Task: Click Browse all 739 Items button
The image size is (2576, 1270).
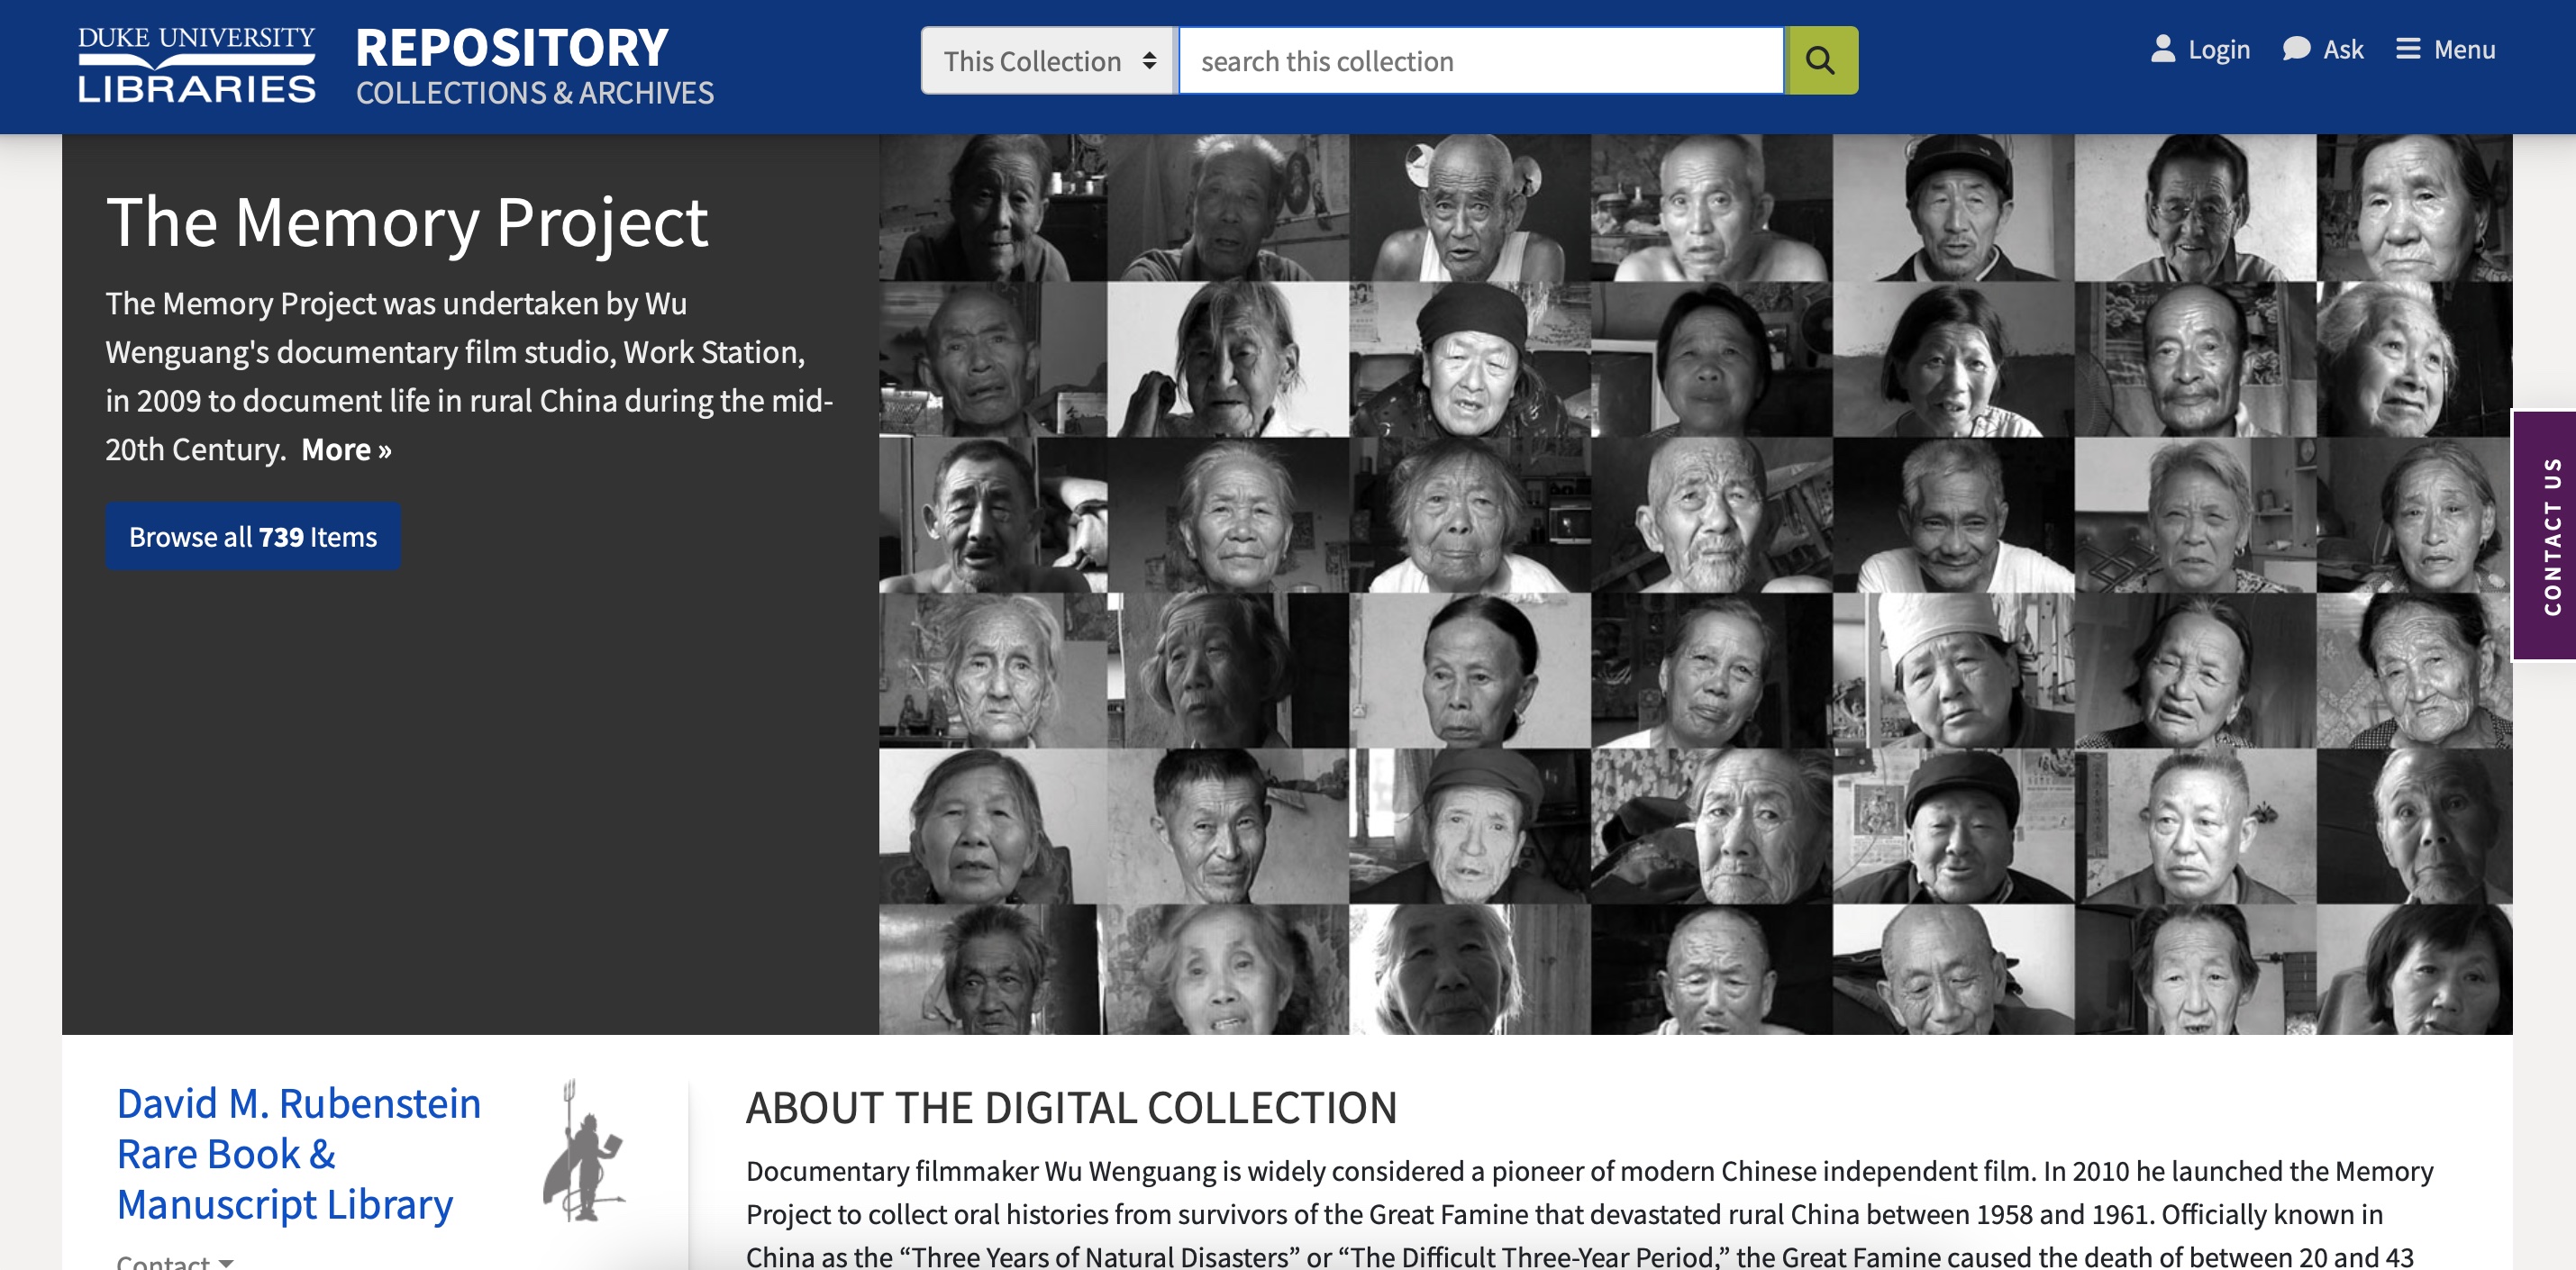Action: click(253, 537)
